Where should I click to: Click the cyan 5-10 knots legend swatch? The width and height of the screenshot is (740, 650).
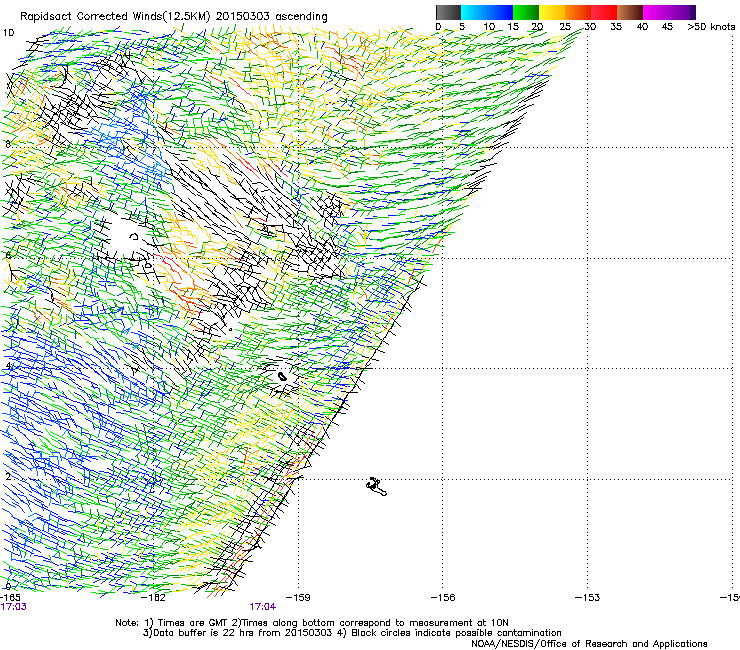(474, 12)
